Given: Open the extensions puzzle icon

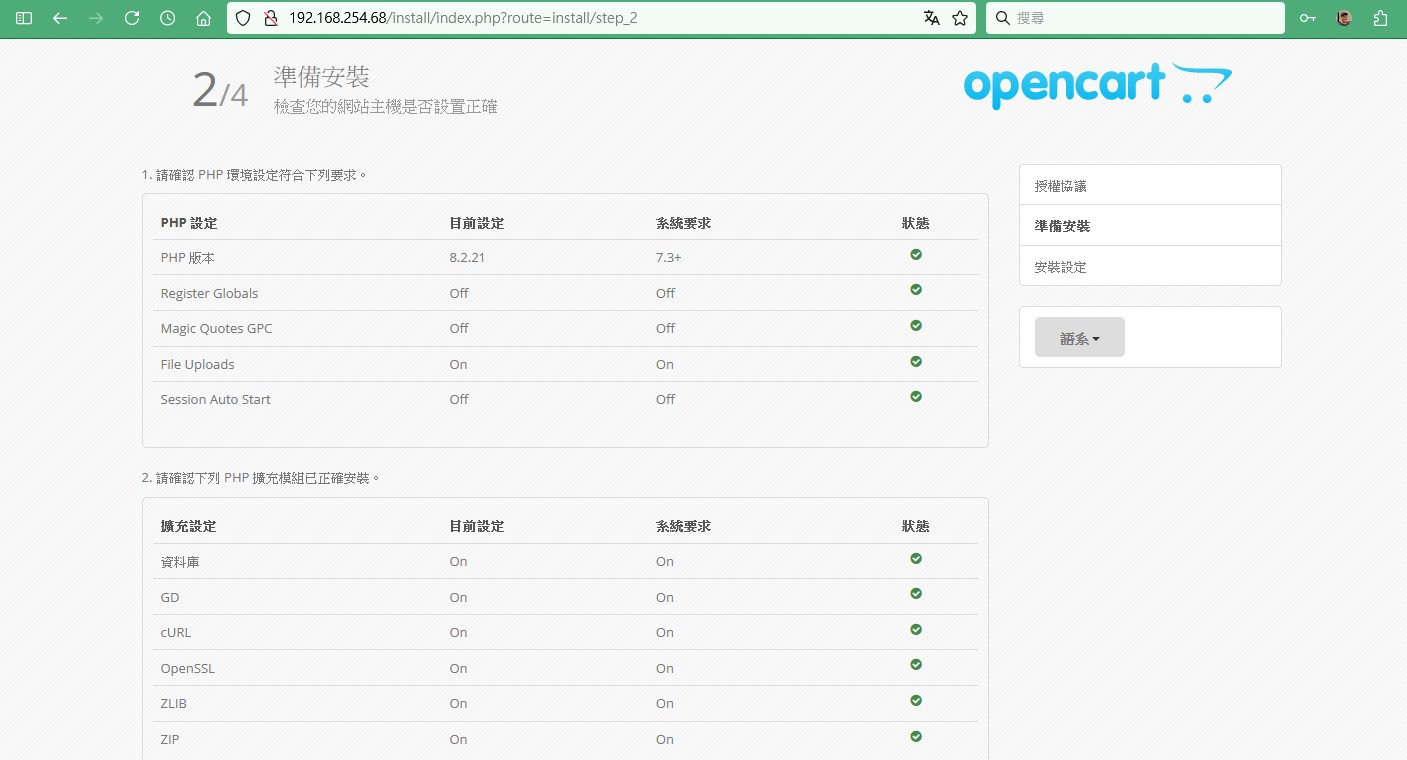Looking at the screenshot, I should pyautogui.click(x=1381, y=18).
